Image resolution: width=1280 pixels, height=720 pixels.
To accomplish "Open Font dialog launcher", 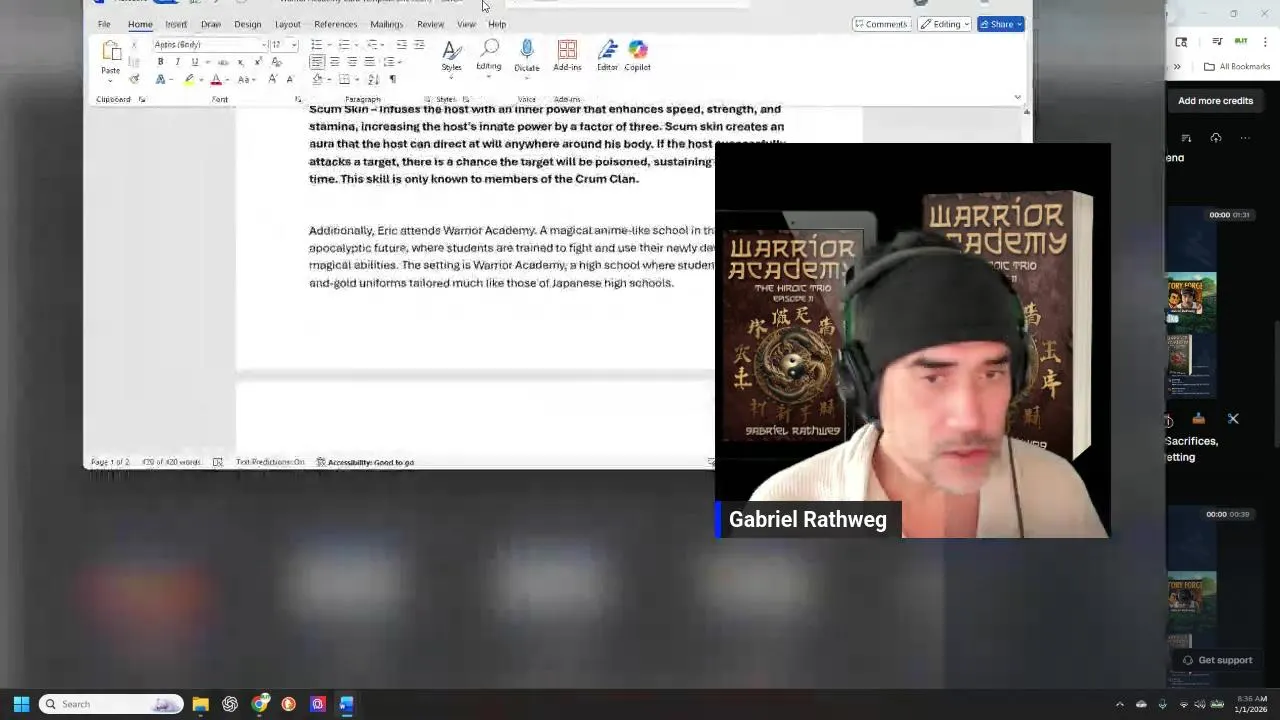I will pos(298,99).
